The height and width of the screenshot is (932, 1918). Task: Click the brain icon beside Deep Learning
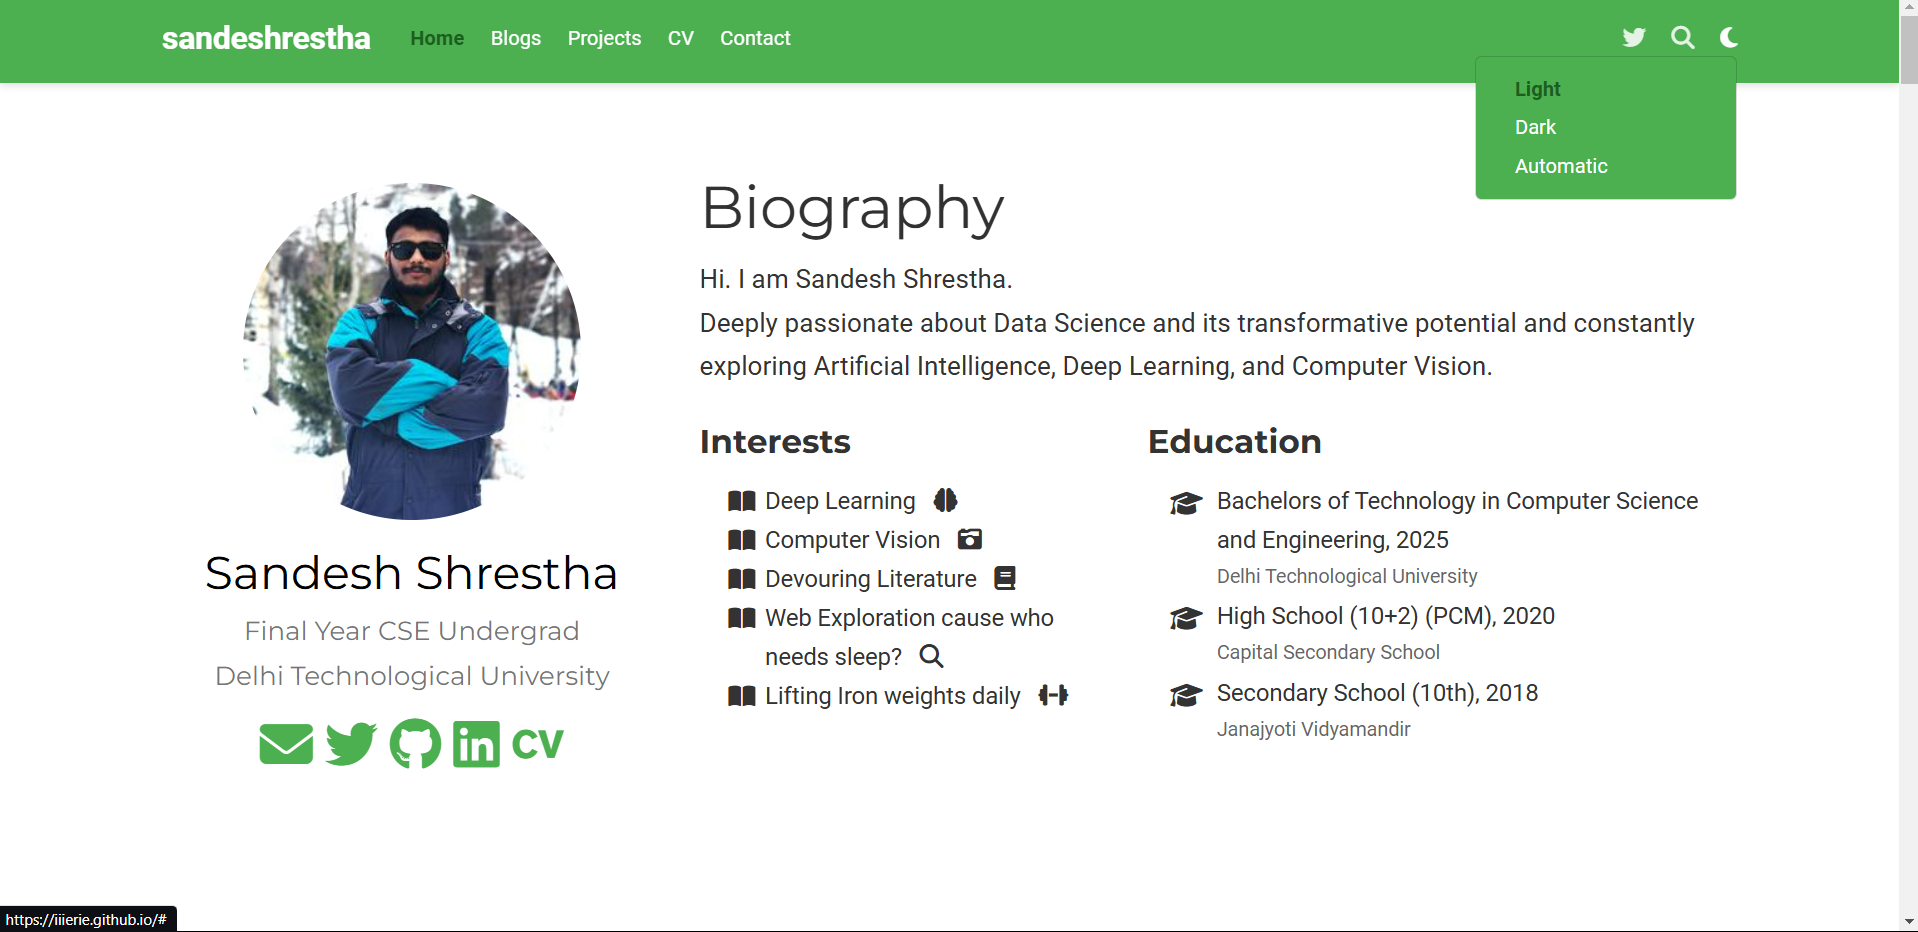pos(945,500)
